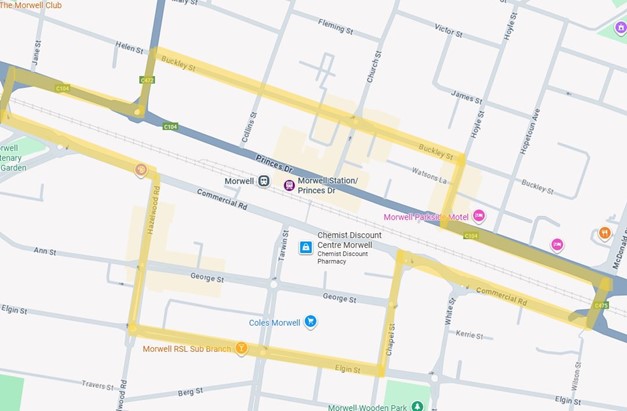Select the purple Morwell Station/Princes Dr bus icon
This screenshot has width=627, height=411.
[289, 185]
